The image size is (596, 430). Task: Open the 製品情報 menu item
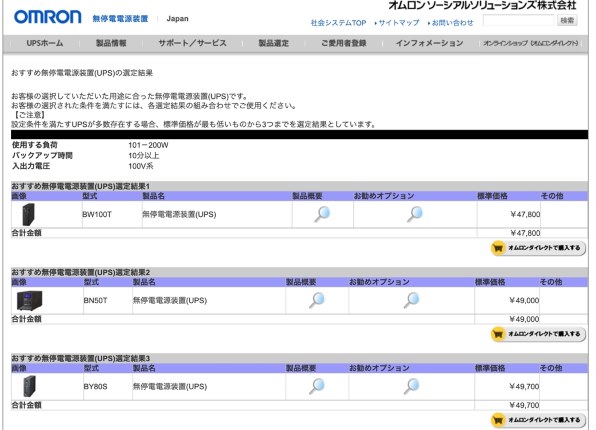point(111,43)
